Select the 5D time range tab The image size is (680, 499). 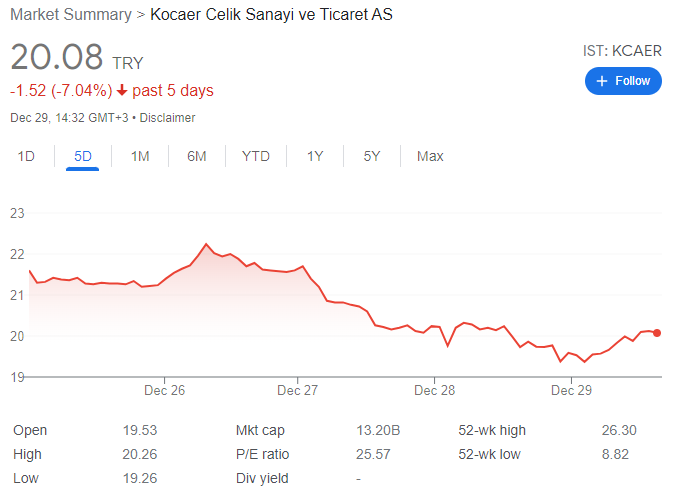[83, 156]
